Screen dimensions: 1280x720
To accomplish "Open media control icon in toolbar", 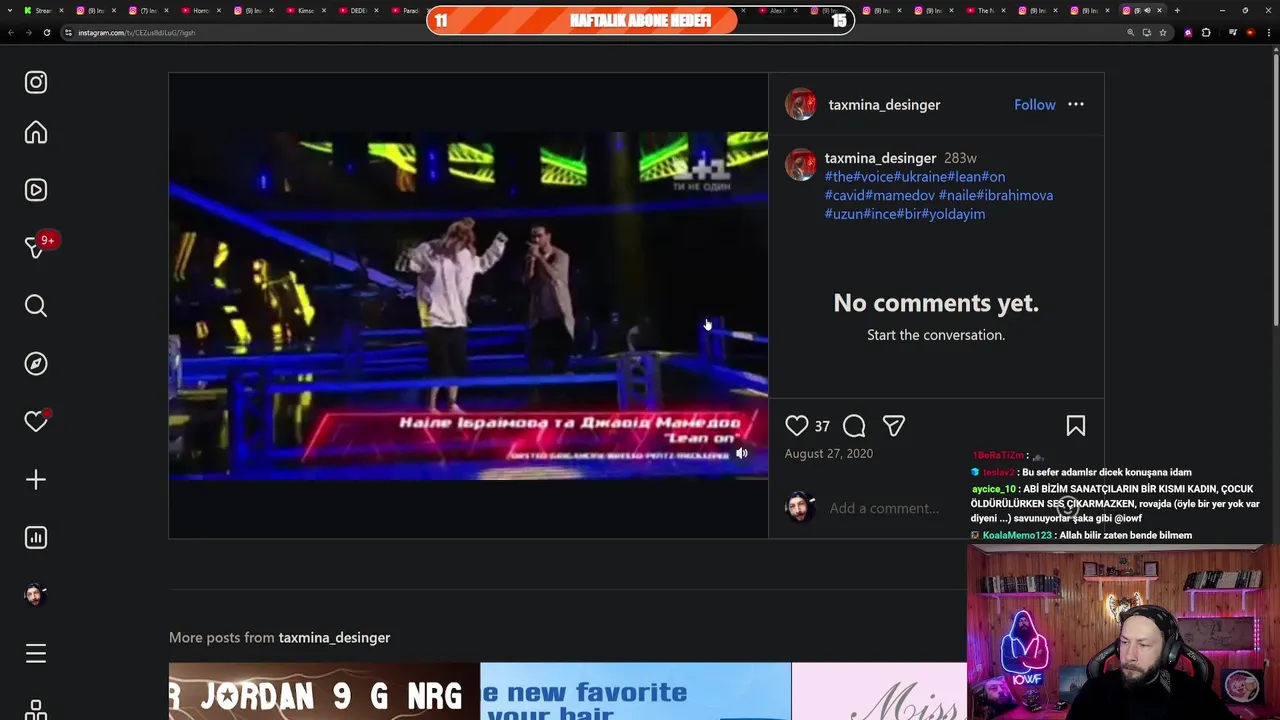I will point(1233,32).
